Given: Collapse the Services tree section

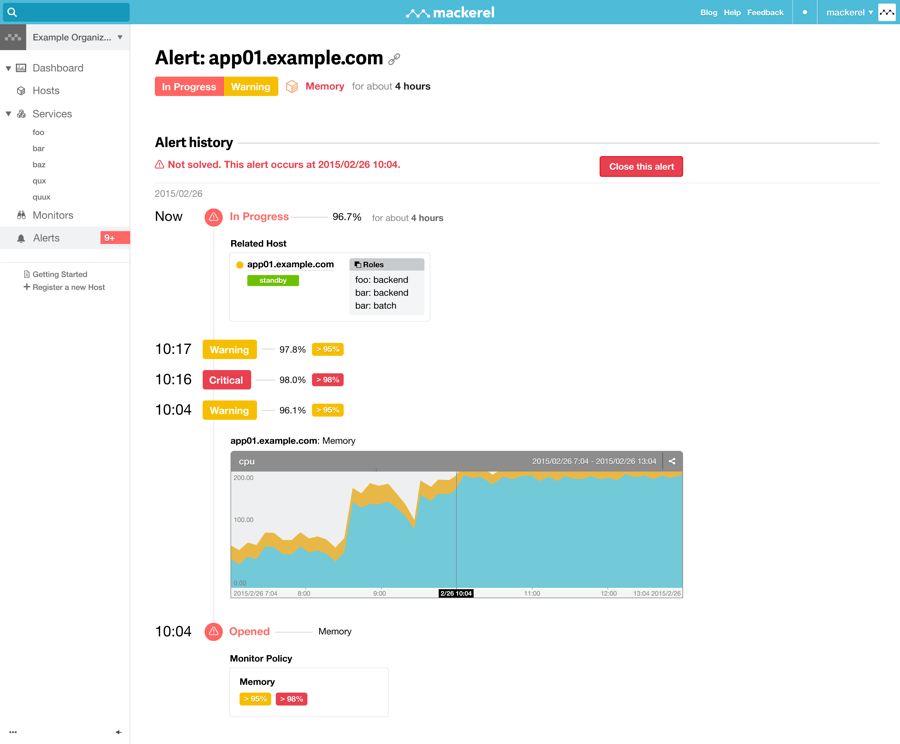Looking at the screenshot, I should coord(9,114).
